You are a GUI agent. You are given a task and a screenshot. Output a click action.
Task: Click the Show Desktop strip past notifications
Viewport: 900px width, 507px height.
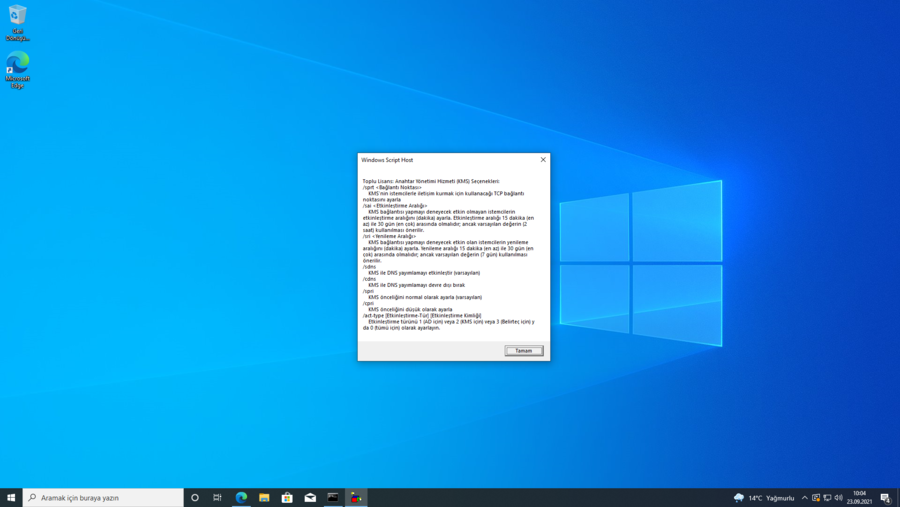coord(898,497)
